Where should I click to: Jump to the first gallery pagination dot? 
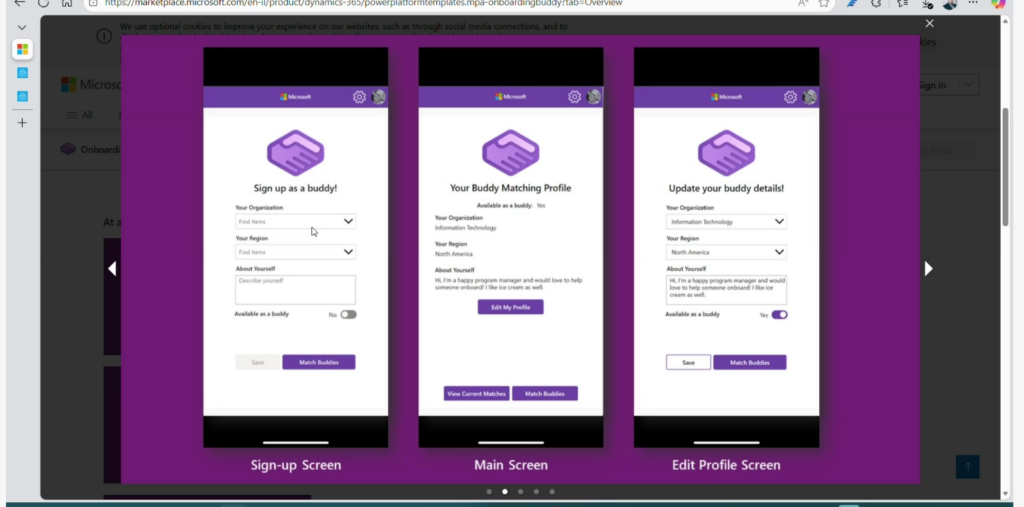pos(489,491)
